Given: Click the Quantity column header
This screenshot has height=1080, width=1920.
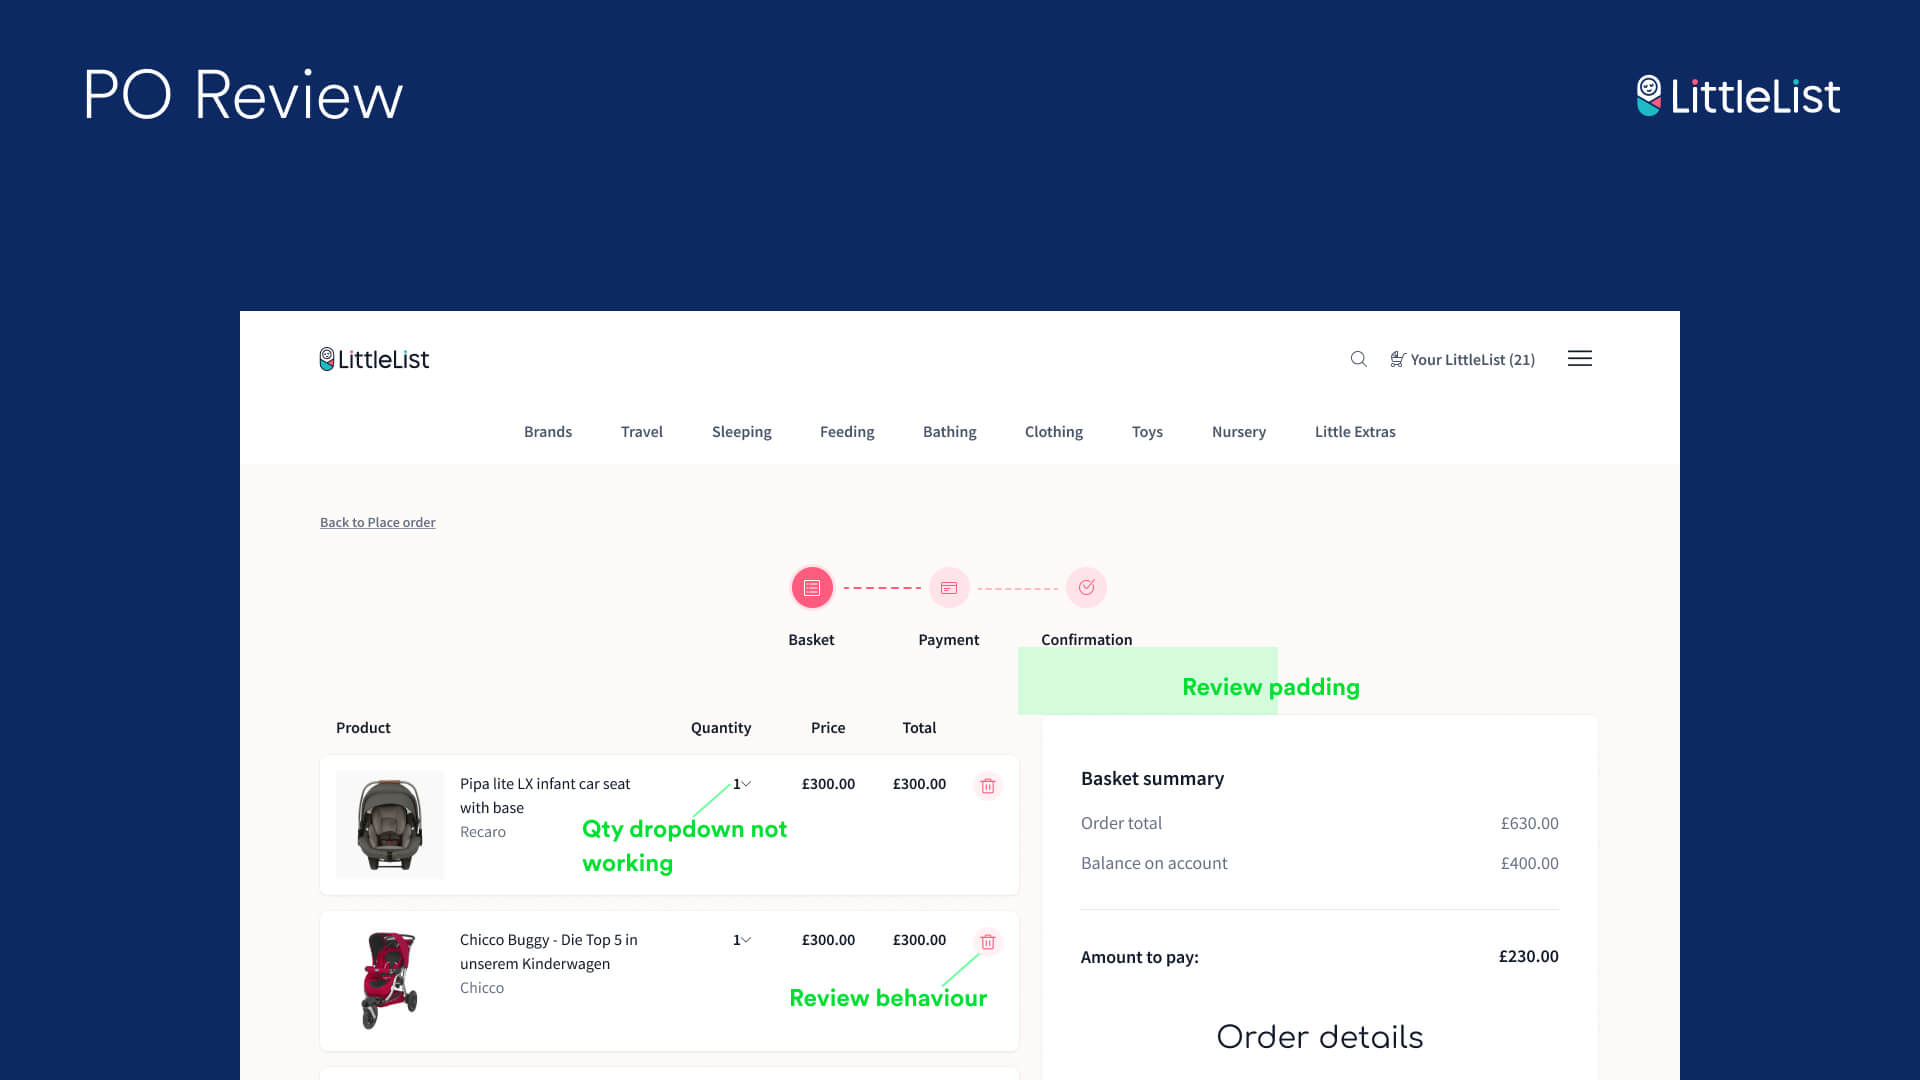Looking at the screenshot, I should point(721,728).
